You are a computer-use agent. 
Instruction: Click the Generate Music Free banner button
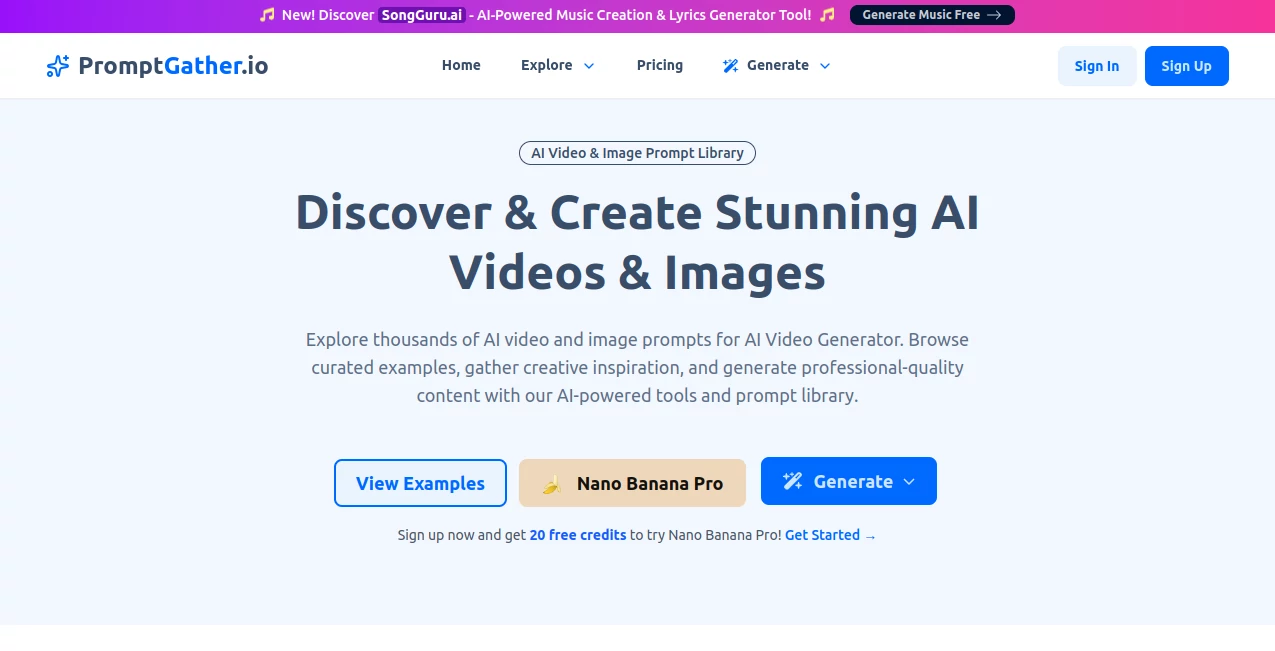932,15
